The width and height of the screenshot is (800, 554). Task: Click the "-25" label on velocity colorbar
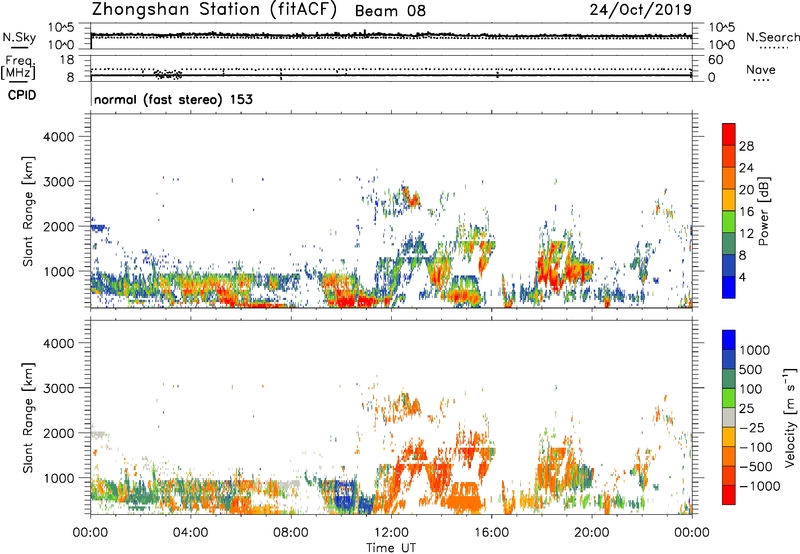[753, 428]
